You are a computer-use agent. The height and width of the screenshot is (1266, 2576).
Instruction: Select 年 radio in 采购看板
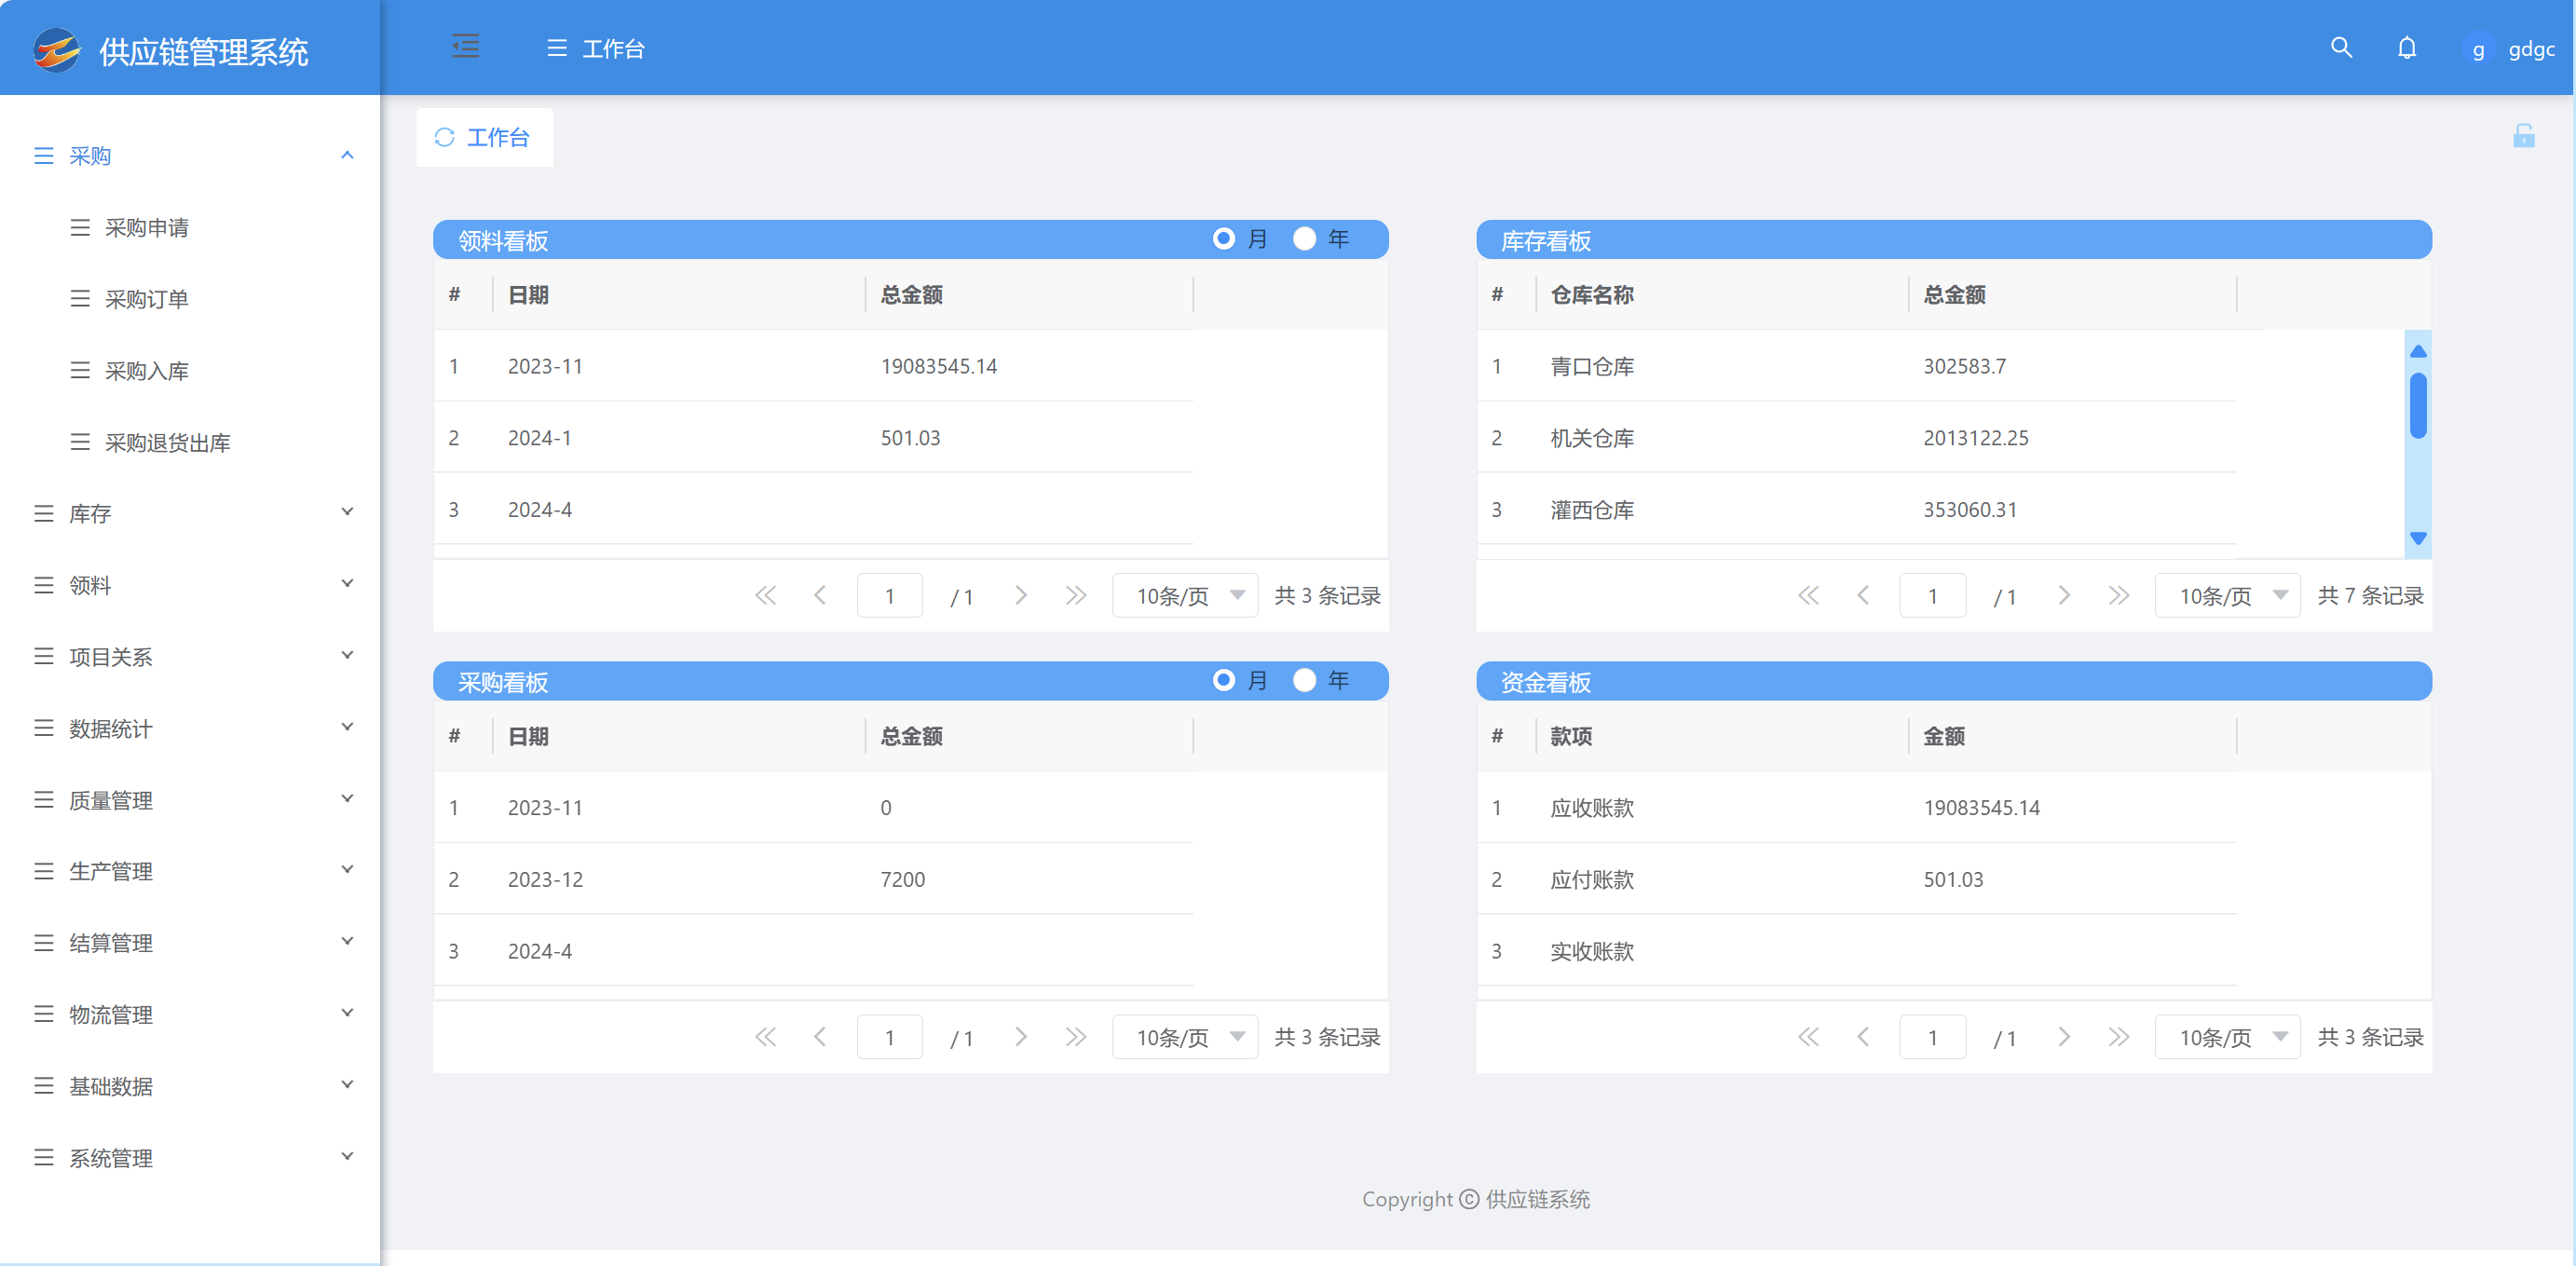pyautogui.click(x=1304, y=680)
